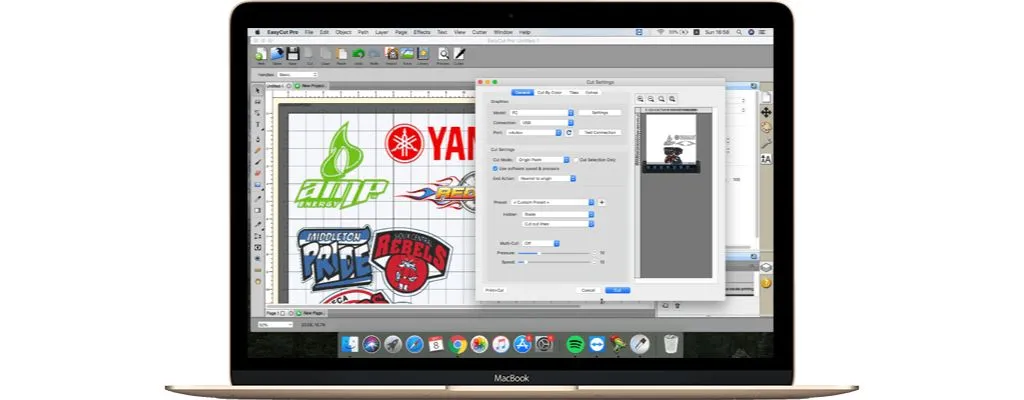This screenshot has height=400, width=1024.
Task: Select the Text tool in left toolbox
Action: [258, 125]
